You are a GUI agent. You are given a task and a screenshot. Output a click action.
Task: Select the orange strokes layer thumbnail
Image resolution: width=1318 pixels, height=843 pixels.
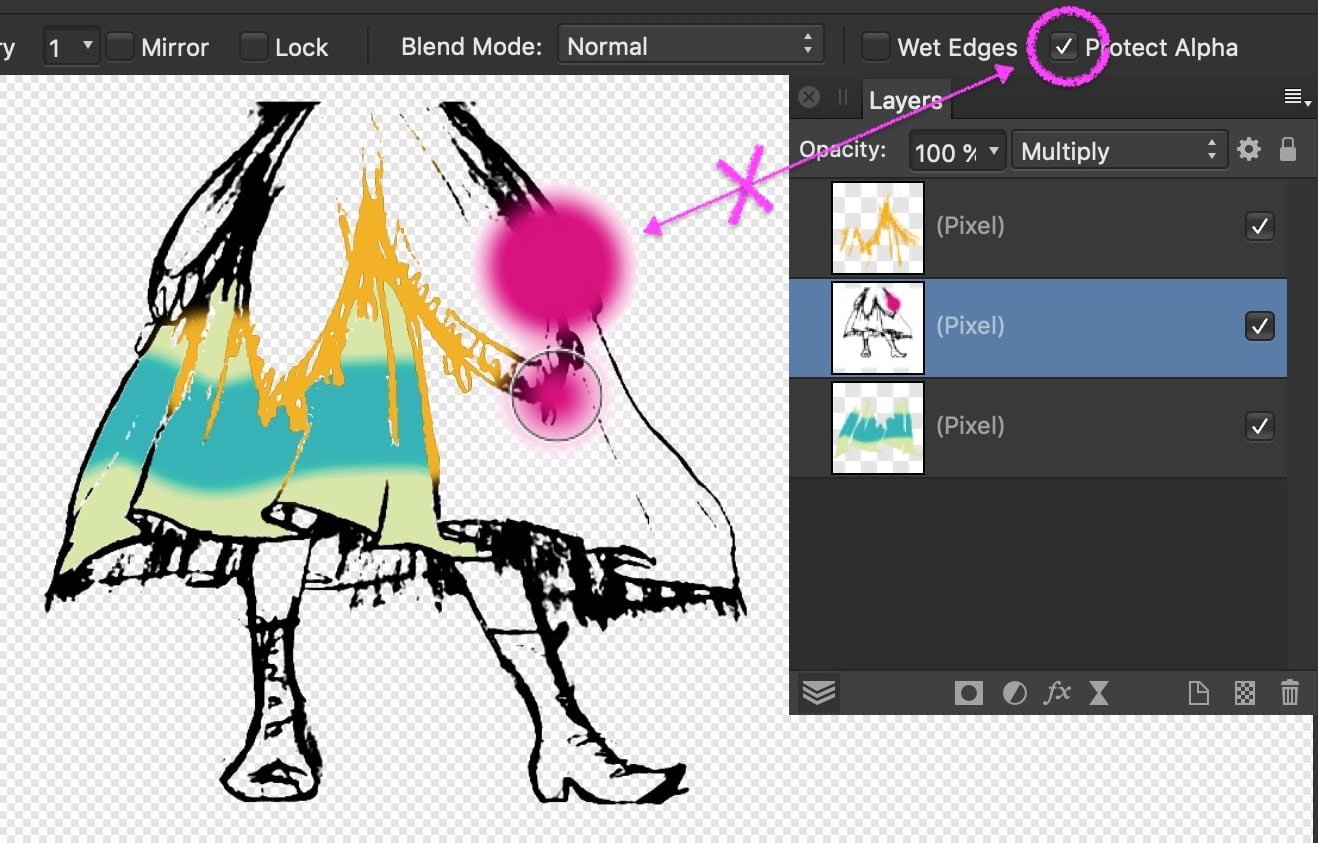[878, 227]
